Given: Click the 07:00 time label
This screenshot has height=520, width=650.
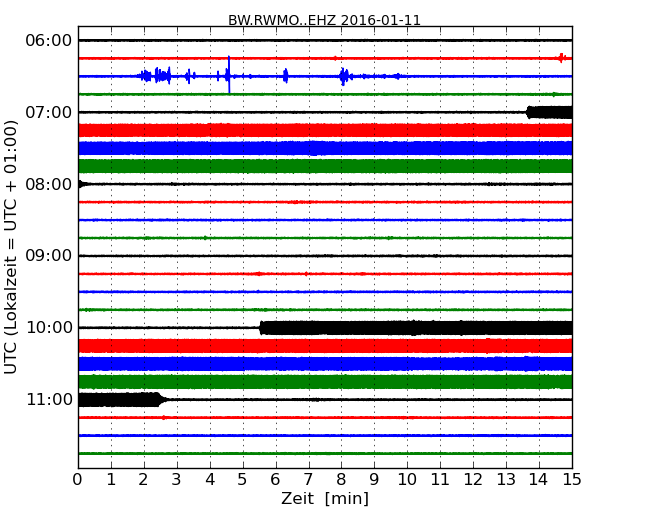Looking at the screenshot, I should [x=49, y=112].
